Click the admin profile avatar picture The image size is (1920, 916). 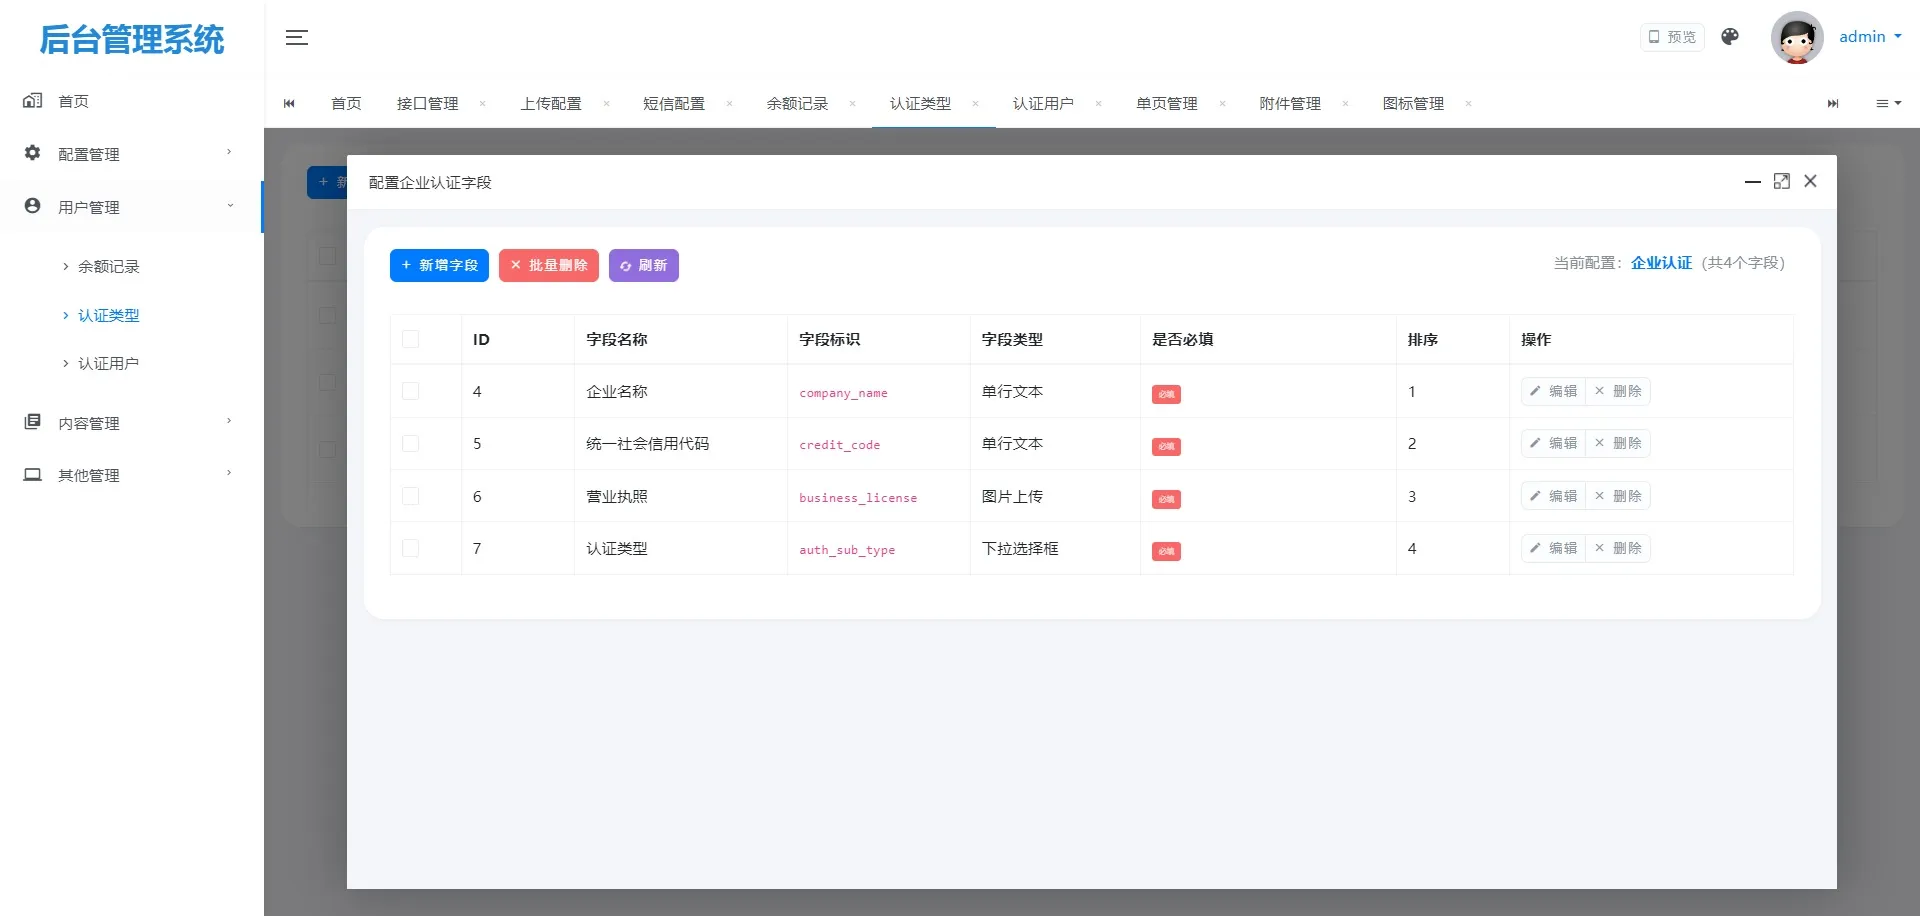pyautogui.click(x=1796, y=37)
